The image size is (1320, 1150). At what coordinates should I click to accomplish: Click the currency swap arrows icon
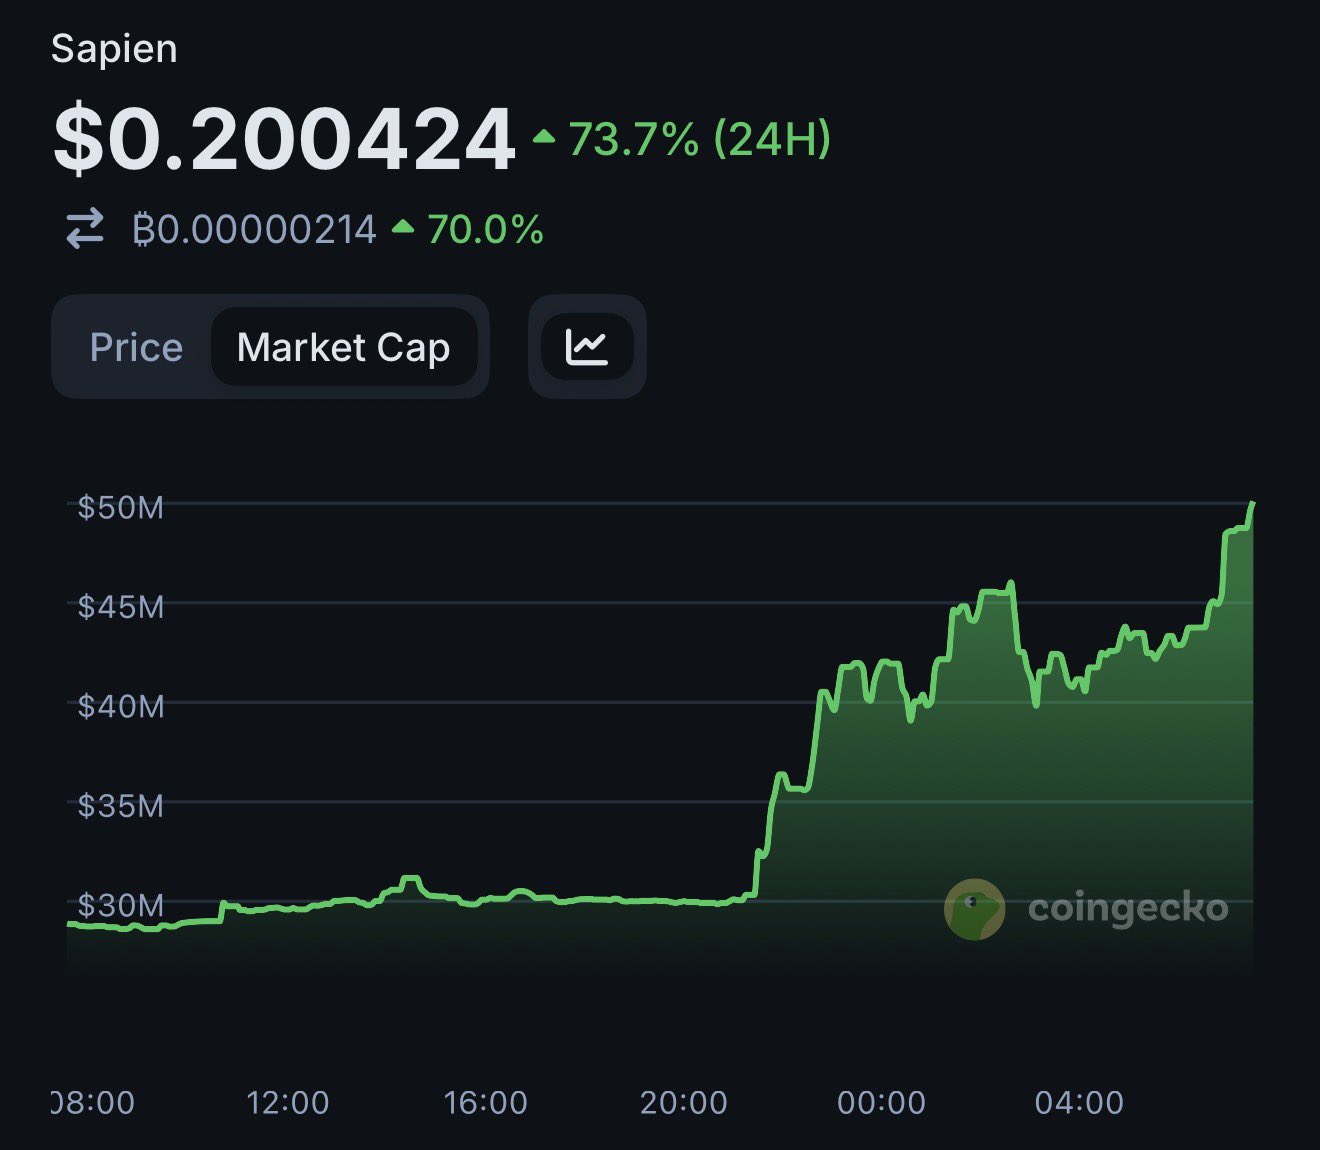coord(85,229)
